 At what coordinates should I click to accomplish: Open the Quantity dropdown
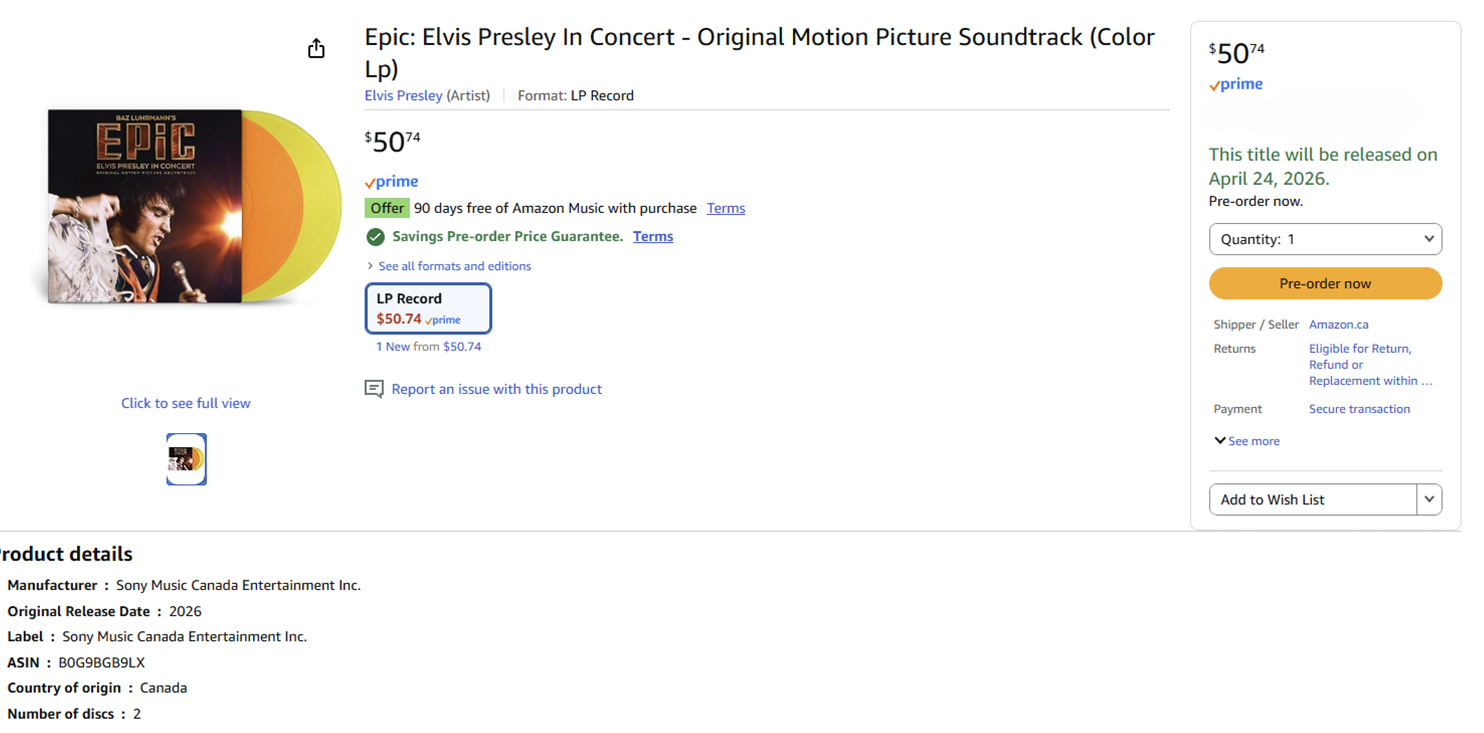point(1325,239)
